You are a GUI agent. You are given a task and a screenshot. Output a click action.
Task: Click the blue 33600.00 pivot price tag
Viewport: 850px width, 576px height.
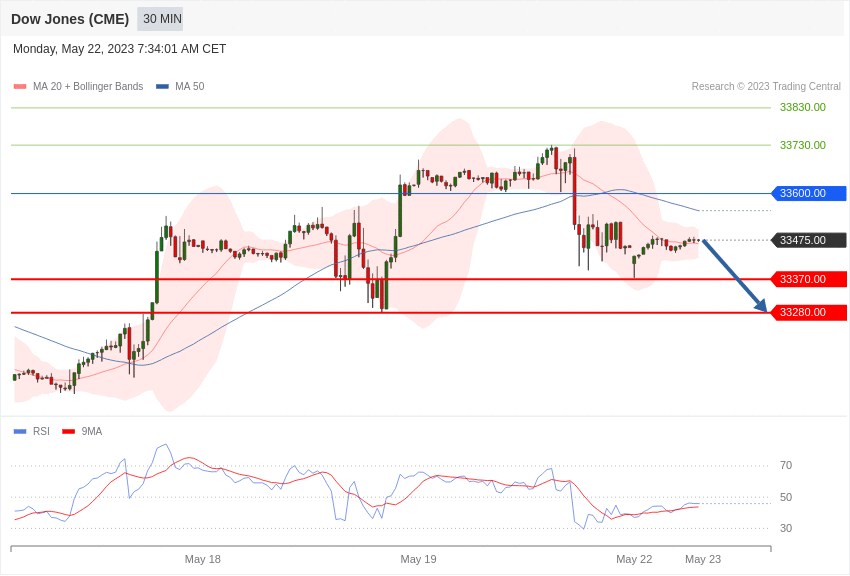[808, 193]
